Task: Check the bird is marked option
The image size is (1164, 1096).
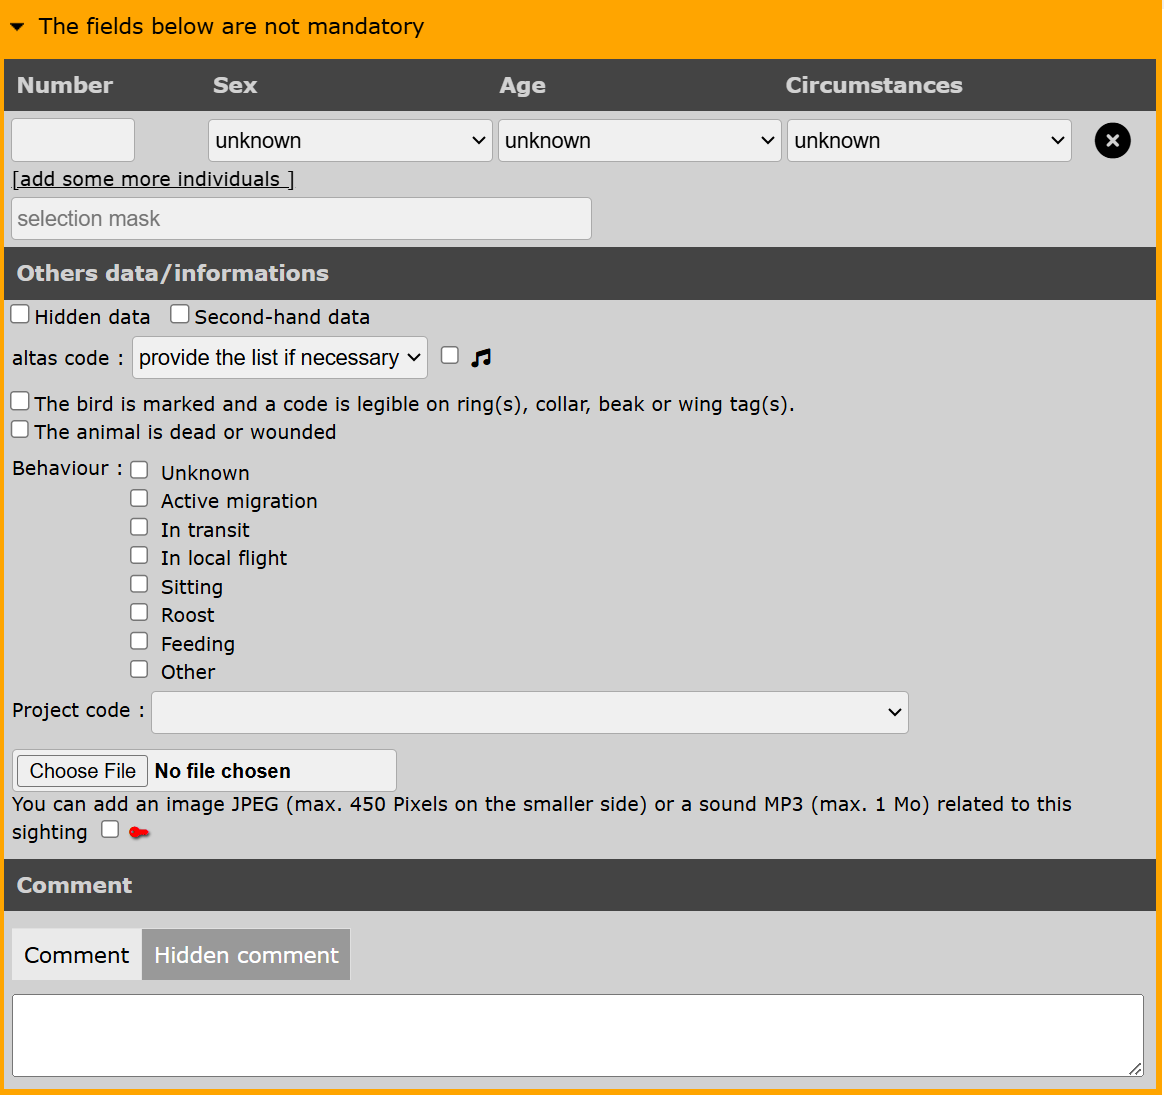Action: click(x=20, y=402)
